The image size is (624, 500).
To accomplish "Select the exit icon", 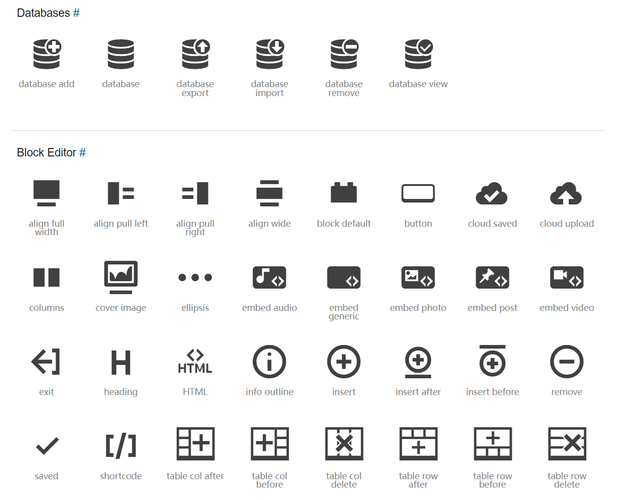I will tap(47, 361).
